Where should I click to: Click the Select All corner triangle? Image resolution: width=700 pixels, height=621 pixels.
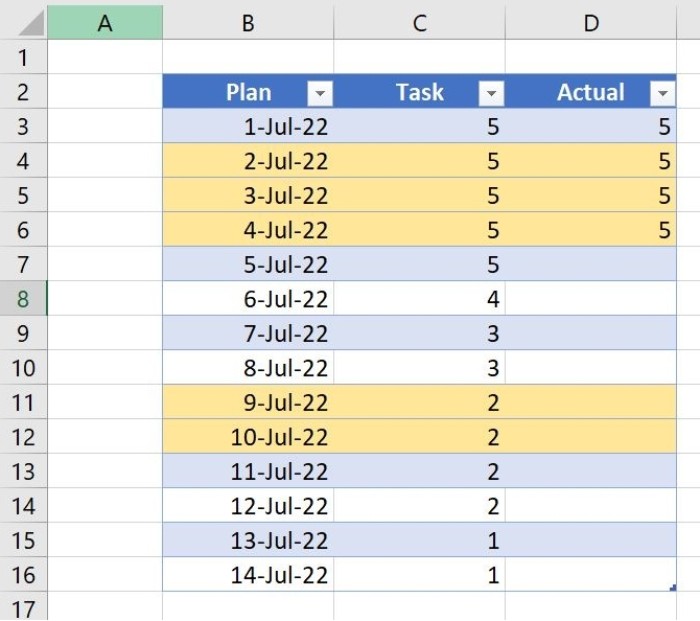click(x=31, y=22)
